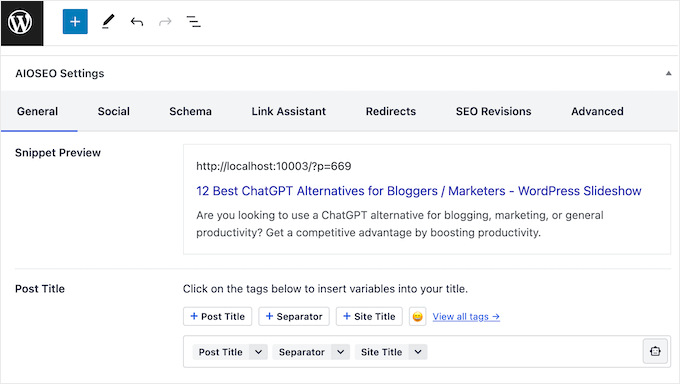Open the SEO Revisions tab

click(x=494, y=111)
